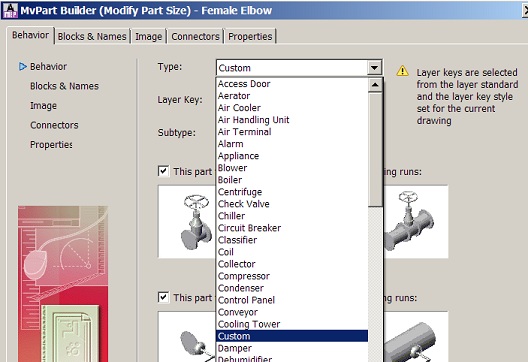Screen dimensions: 528x362
Task: Click the red drafting illustration in left panel
Action: pos(63,284)
